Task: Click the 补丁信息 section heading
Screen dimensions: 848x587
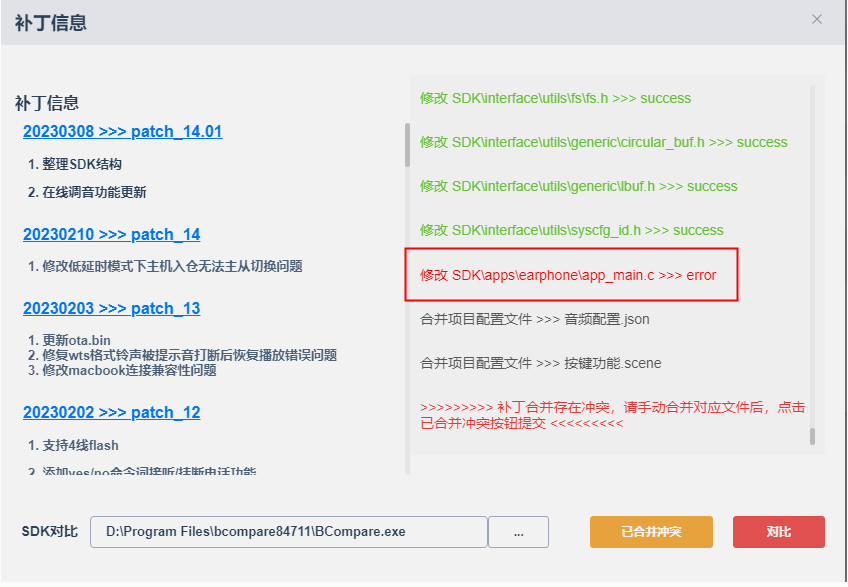Action: 47,103
